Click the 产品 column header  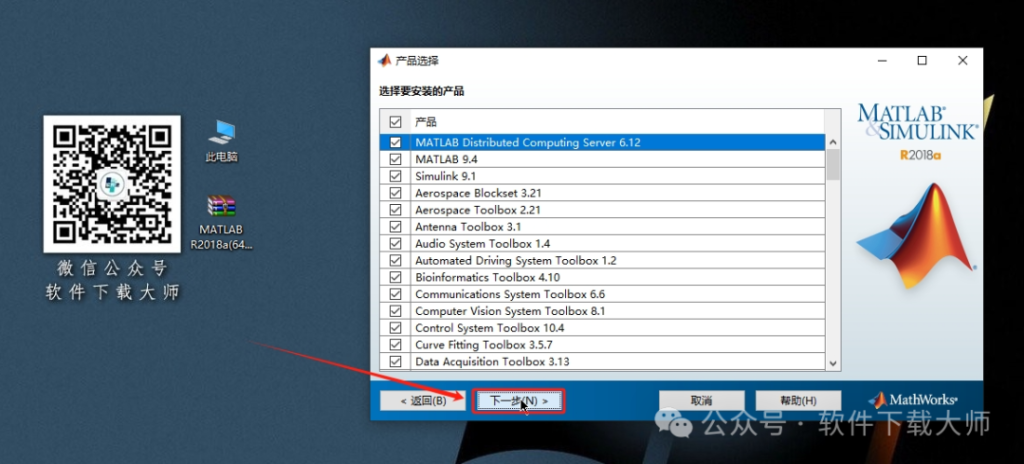point(617,122)
